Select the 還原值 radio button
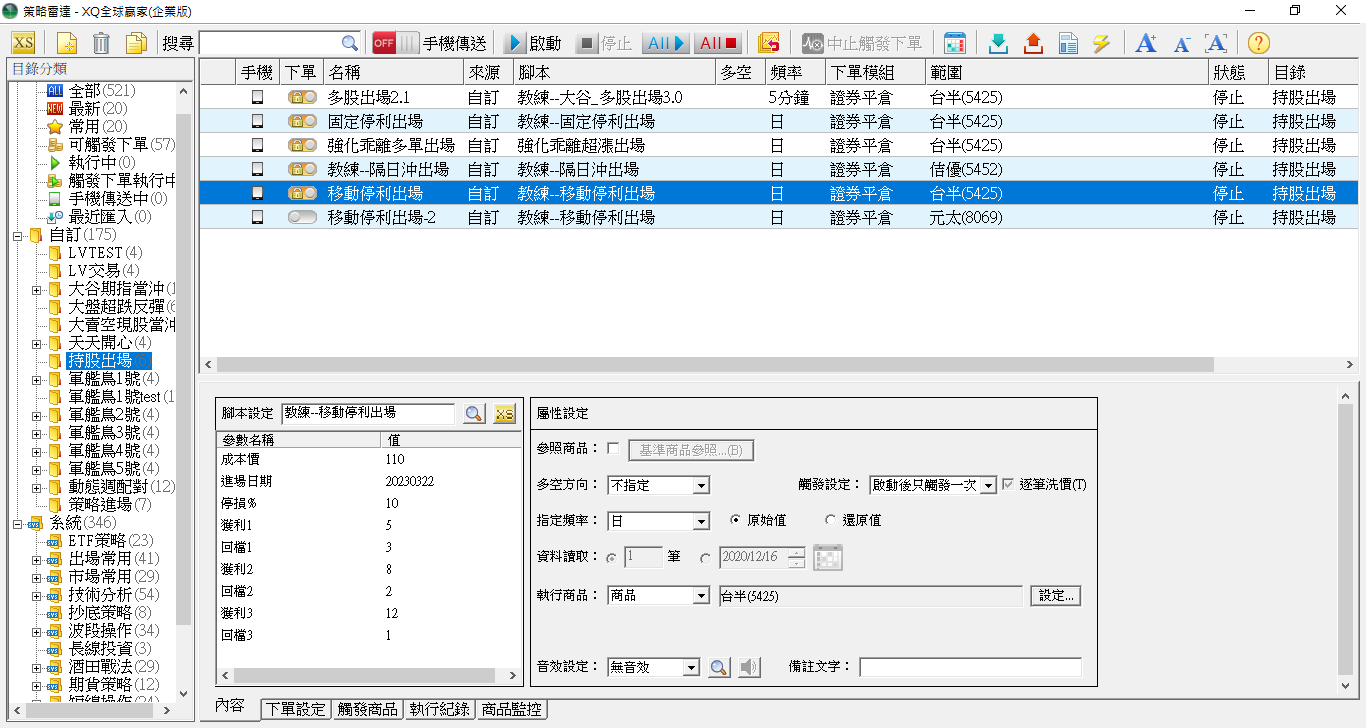1366x728 pixels. tap(830, 521)
